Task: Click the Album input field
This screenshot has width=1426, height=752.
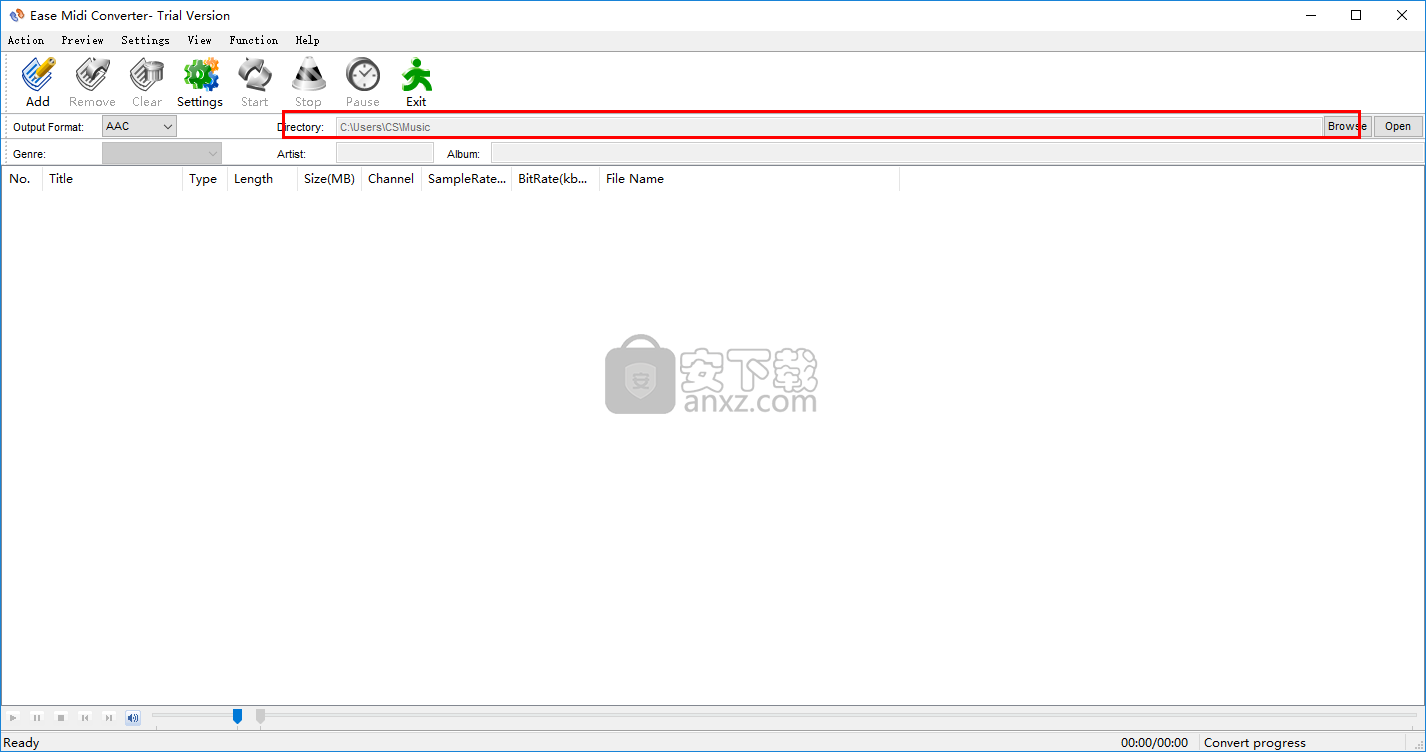Action: pyautogui.click(x=957, y=153)
